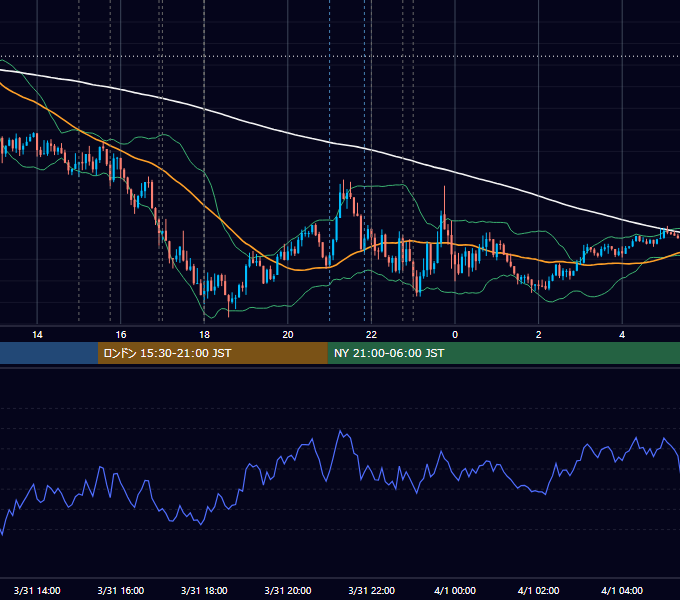680x600 pixels.
Task: Click the 4/1 04:00 time label
Action: (x=622, y=590)
